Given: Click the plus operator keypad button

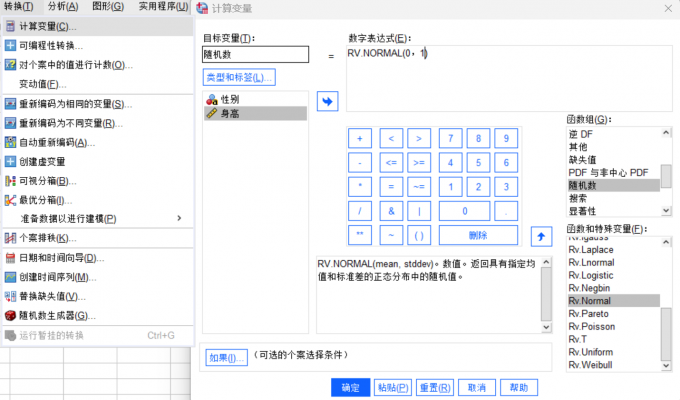Looking at the screenshot, I should pyautogui.click(x=360, y=138).
